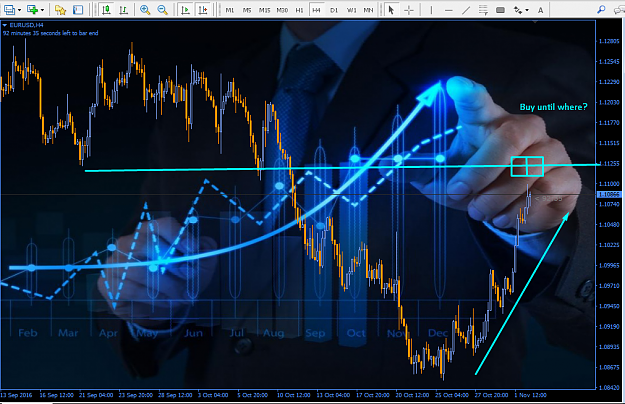The width and height of the screenshot is (625, 404).
Task: Expand the Arrows dropdown arrow
Action: pyautogui.click(x=527, y=10)
